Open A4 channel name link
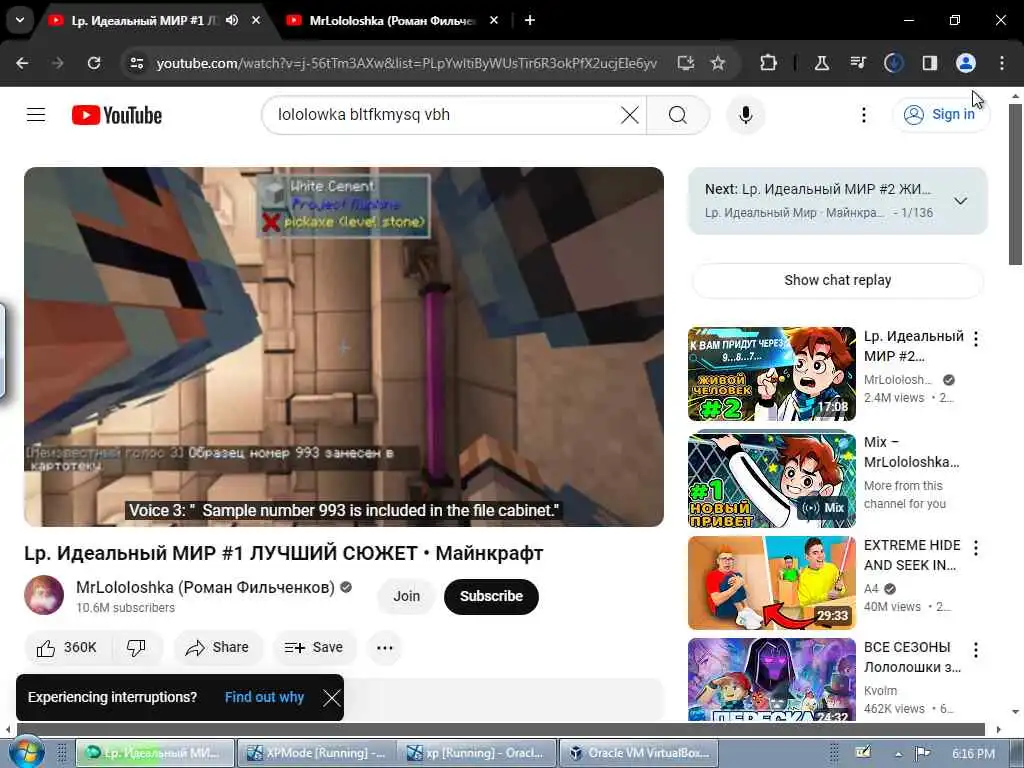 tap(871, 588)
